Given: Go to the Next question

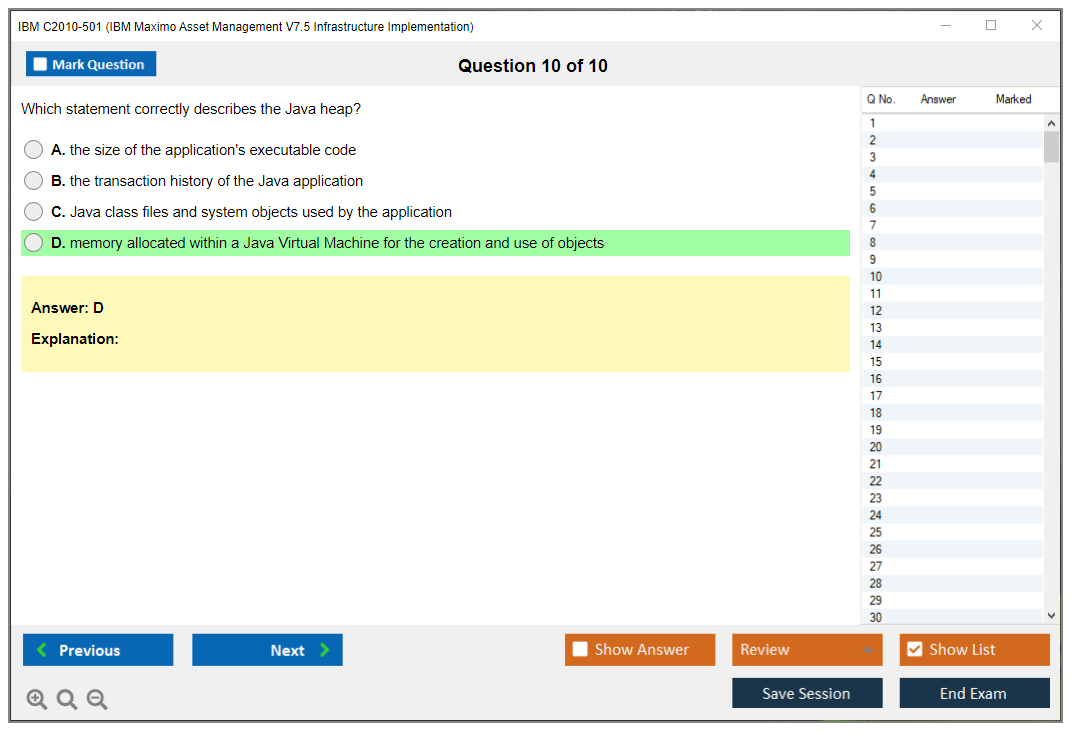Looking at the screenshot, I should (x=267, y=650).
